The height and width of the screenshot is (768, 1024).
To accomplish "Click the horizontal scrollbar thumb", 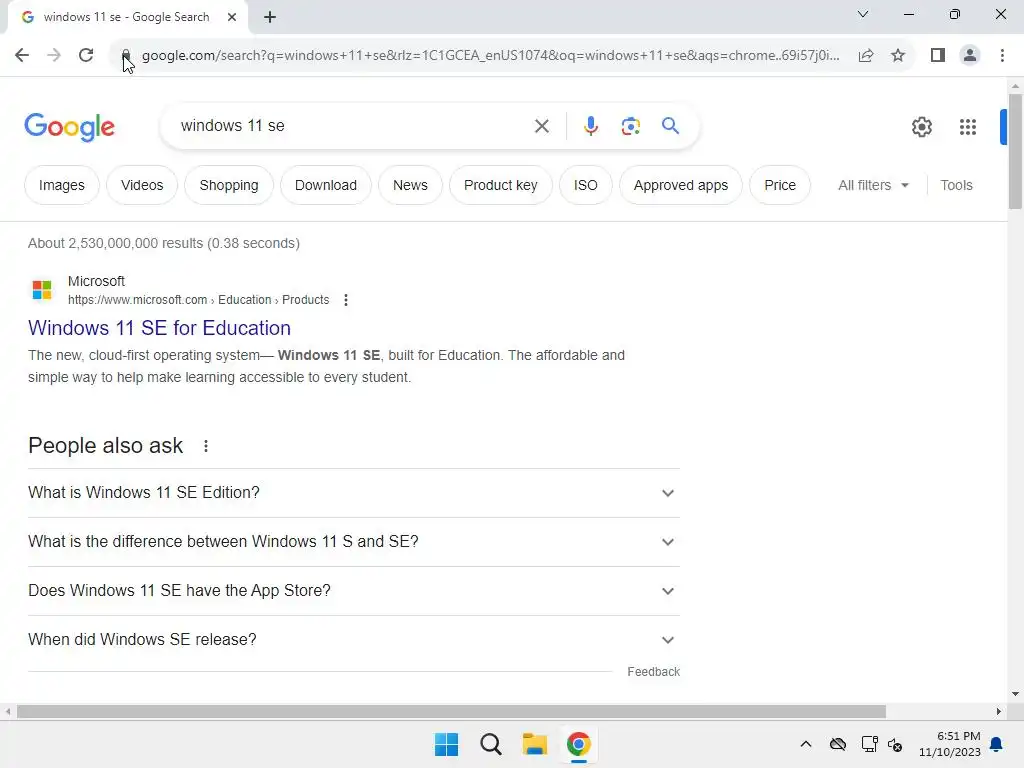I will click(451, 711).
